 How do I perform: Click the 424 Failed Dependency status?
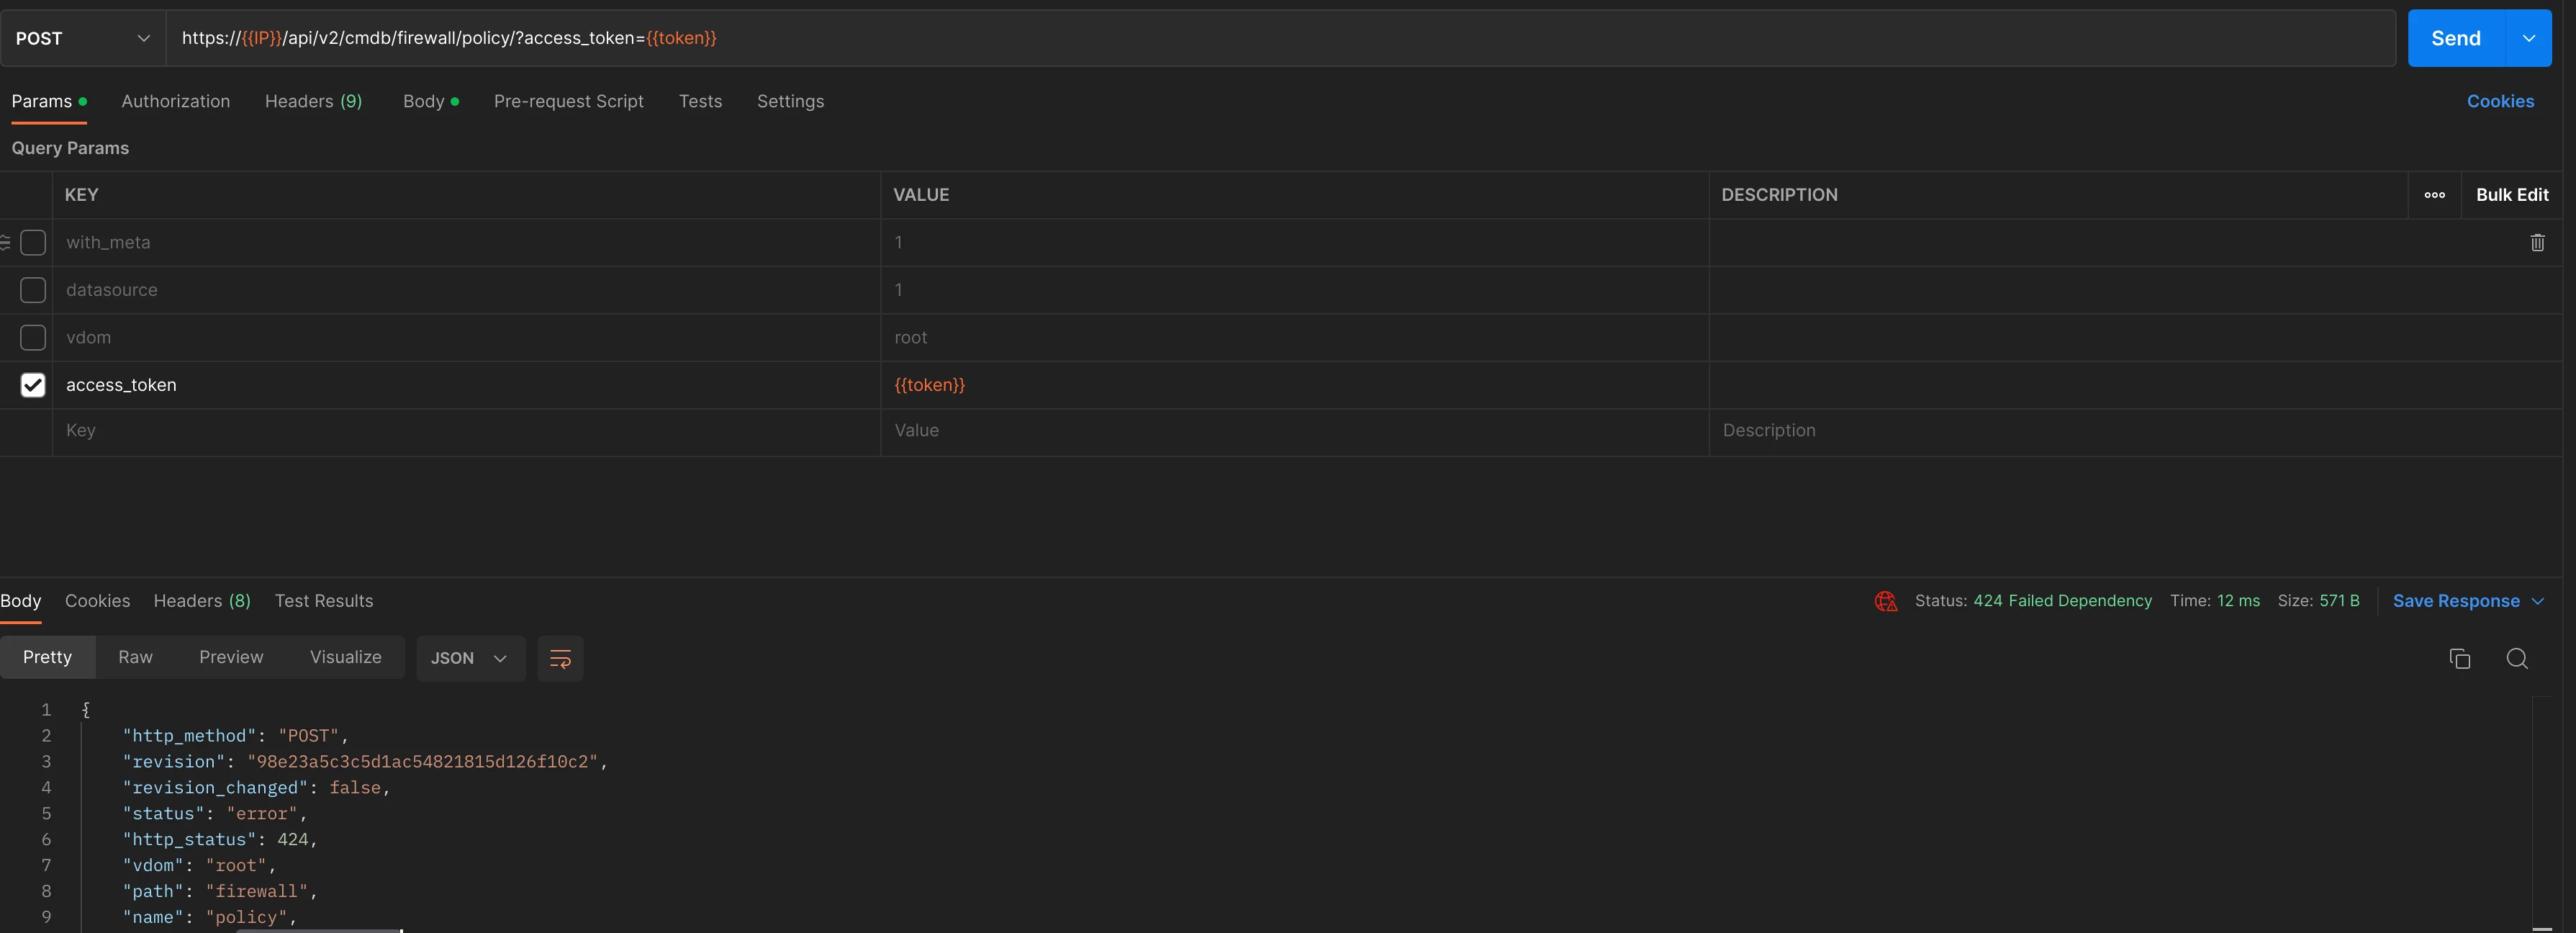(x=2062, y=601)
